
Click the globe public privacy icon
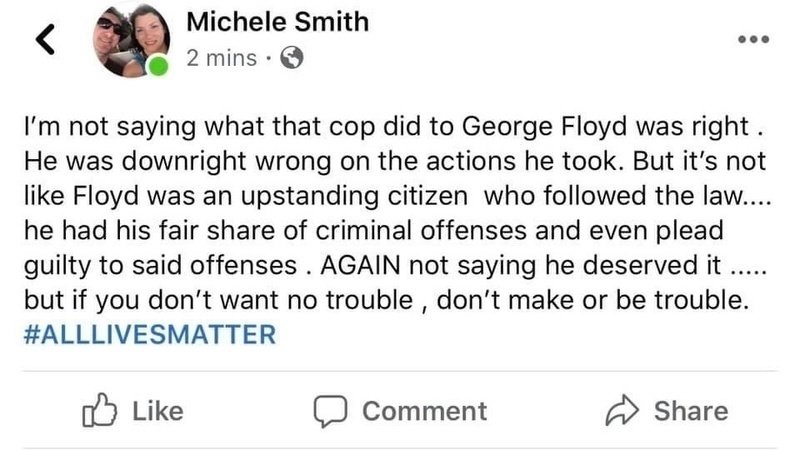pyautogui.click(x=292, y=58)
